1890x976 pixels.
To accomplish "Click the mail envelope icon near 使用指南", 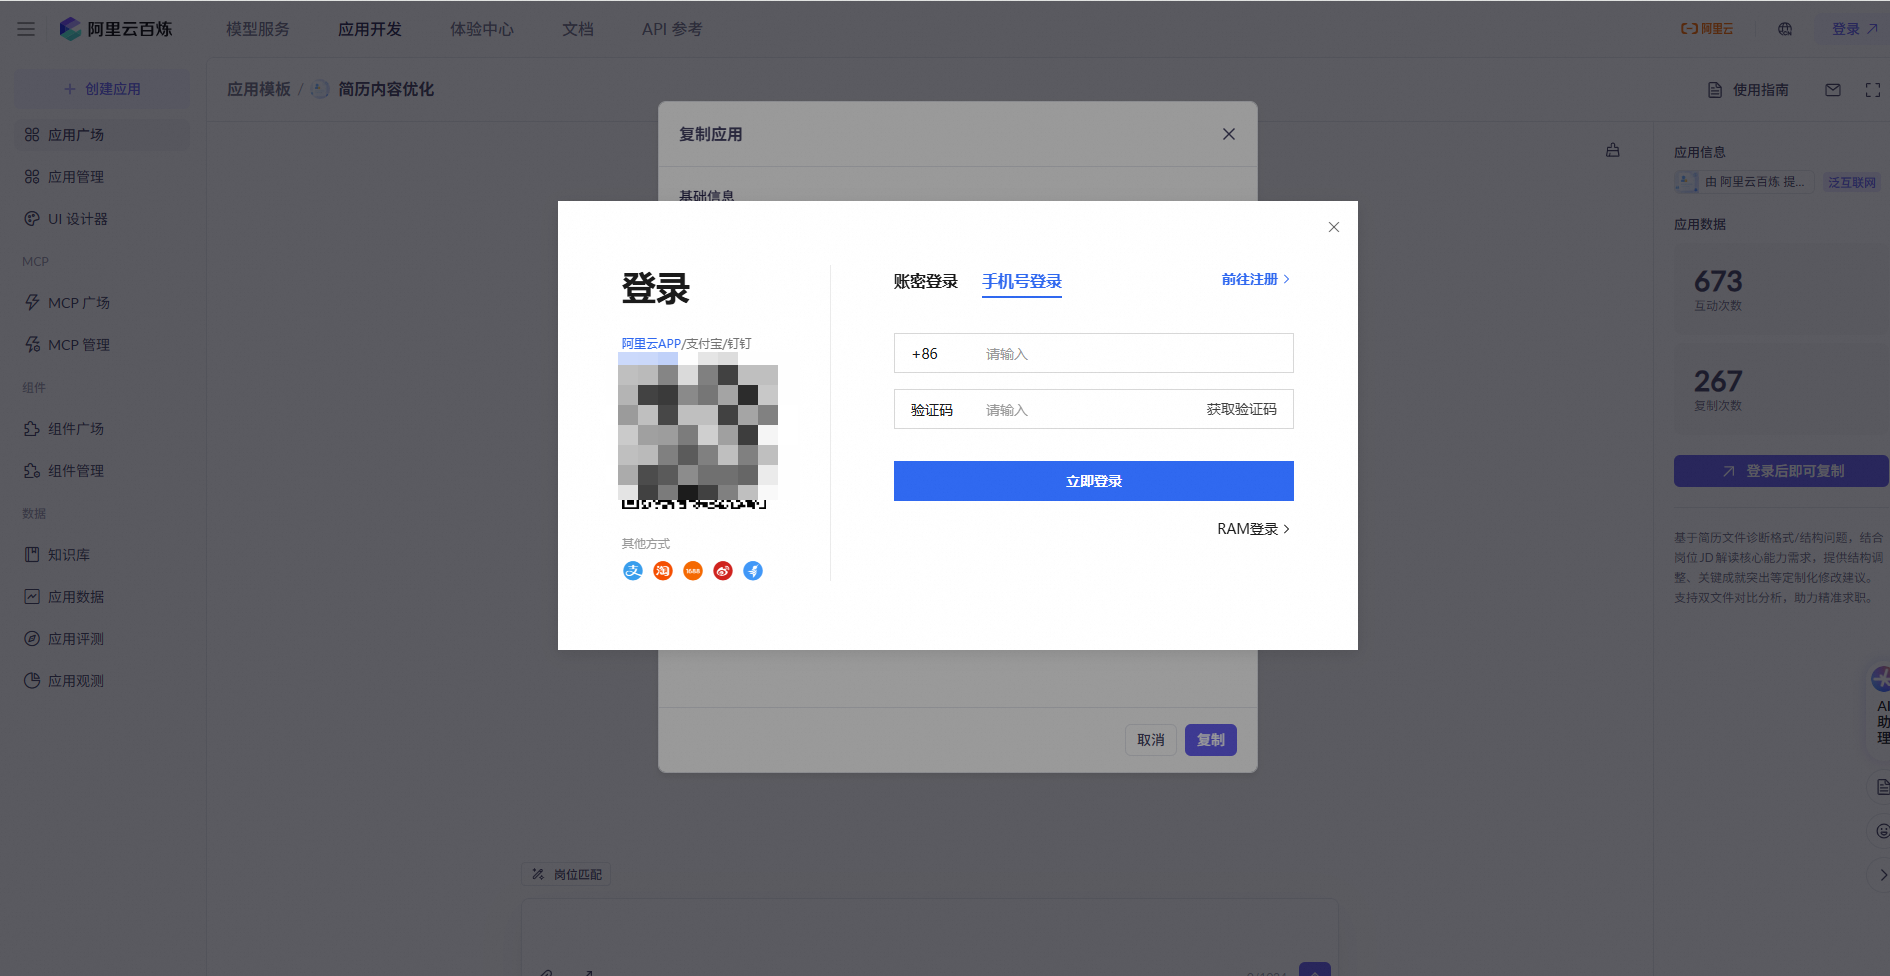I will (x=1832, y=89).
